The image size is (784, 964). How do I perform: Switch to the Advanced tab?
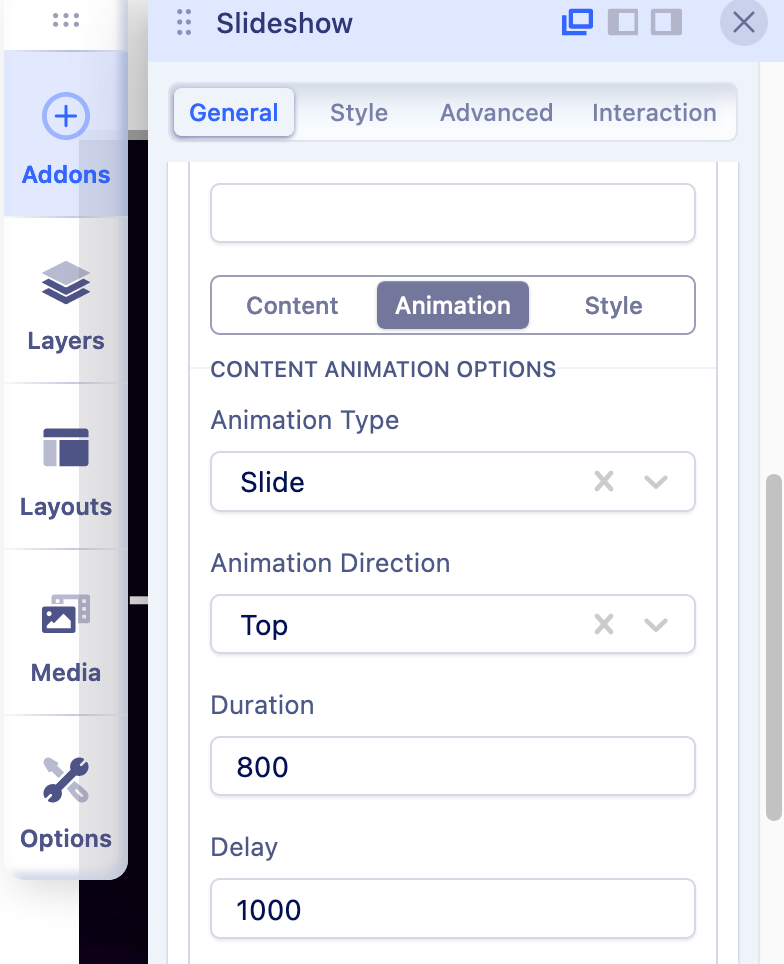coord(496,113)
